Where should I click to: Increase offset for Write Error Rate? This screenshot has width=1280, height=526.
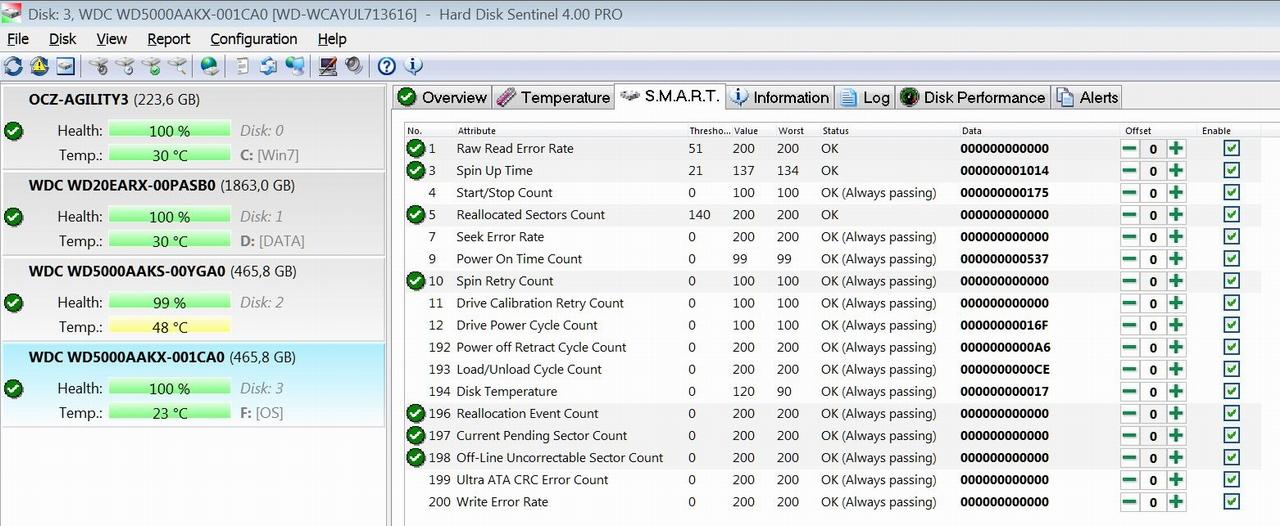click(1176, 502)
